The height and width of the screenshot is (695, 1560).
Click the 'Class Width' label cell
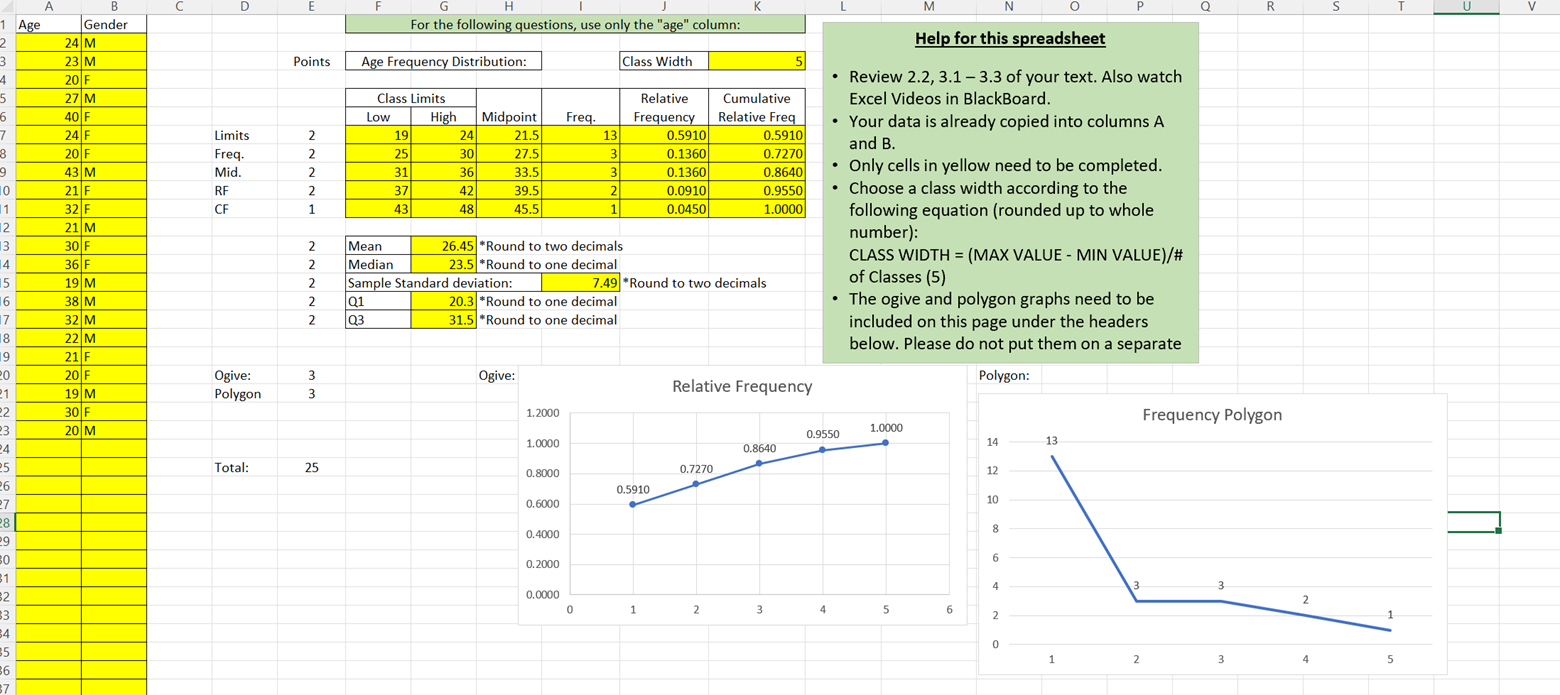[x=664, y=61]
